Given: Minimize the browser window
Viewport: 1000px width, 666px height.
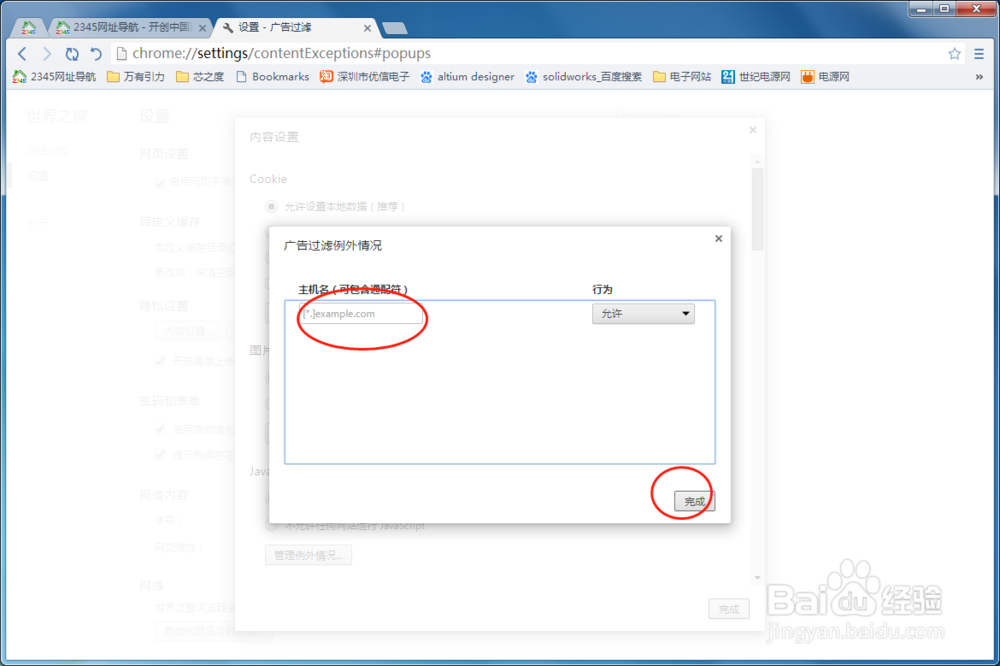Looking at the screenshot, I should click(921, 9).
